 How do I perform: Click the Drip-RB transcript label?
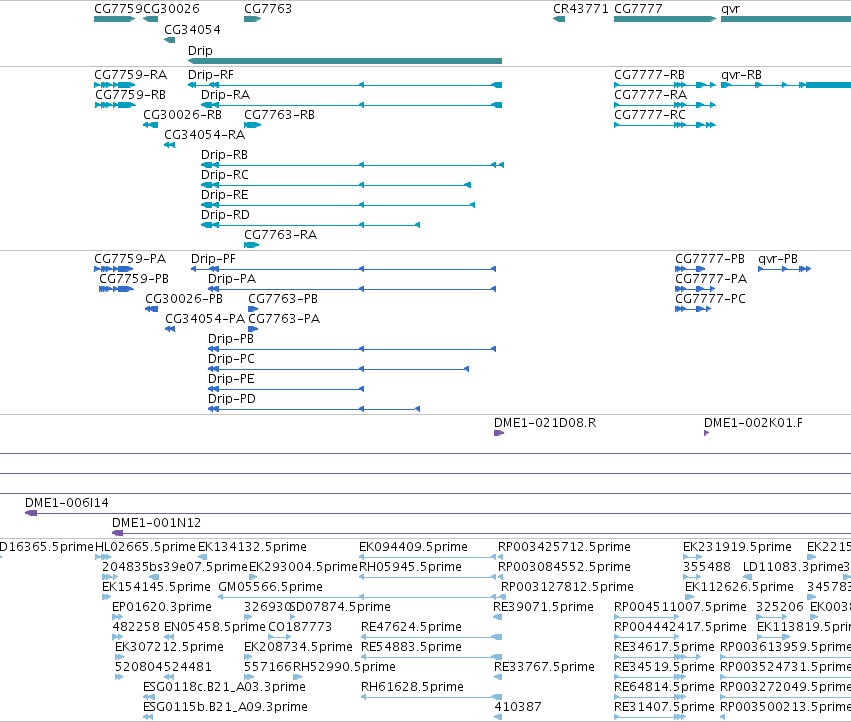224,155
